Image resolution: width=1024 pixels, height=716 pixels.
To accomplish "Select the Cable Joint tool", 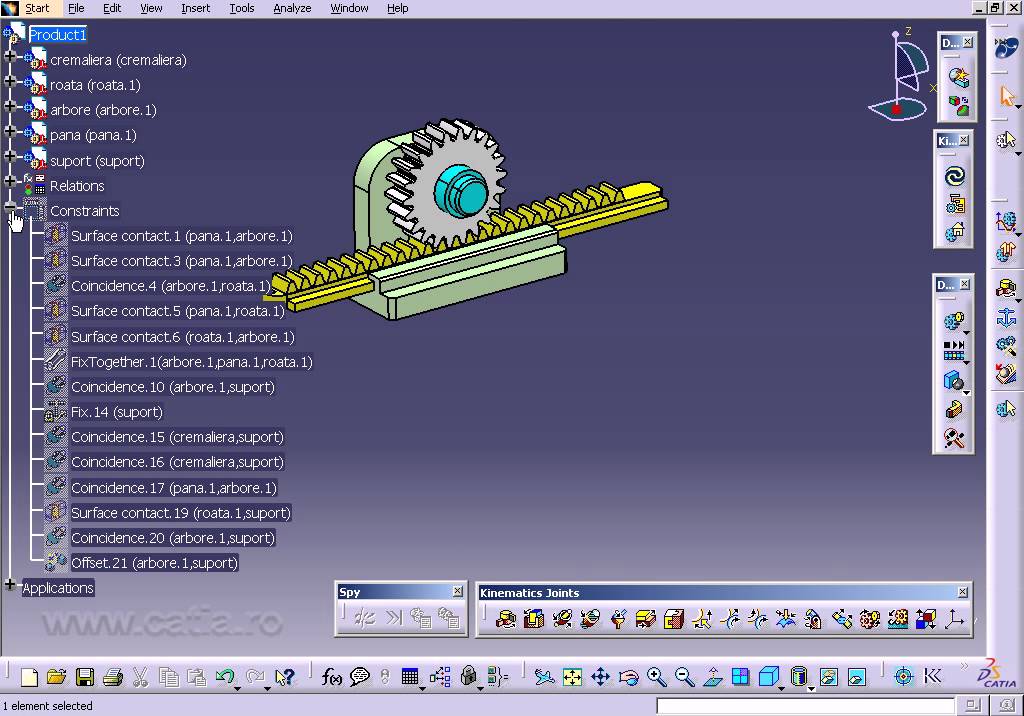I will pos(926,618).
